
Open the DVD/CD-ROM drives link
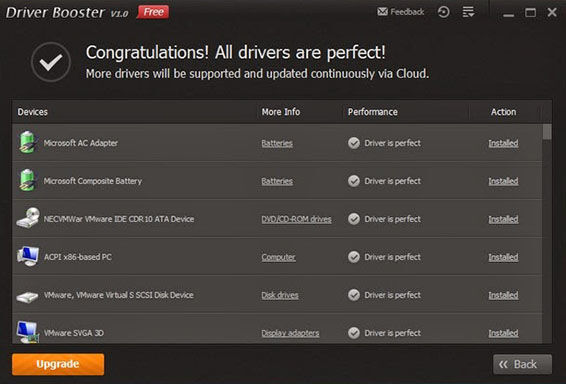[296, 219]
